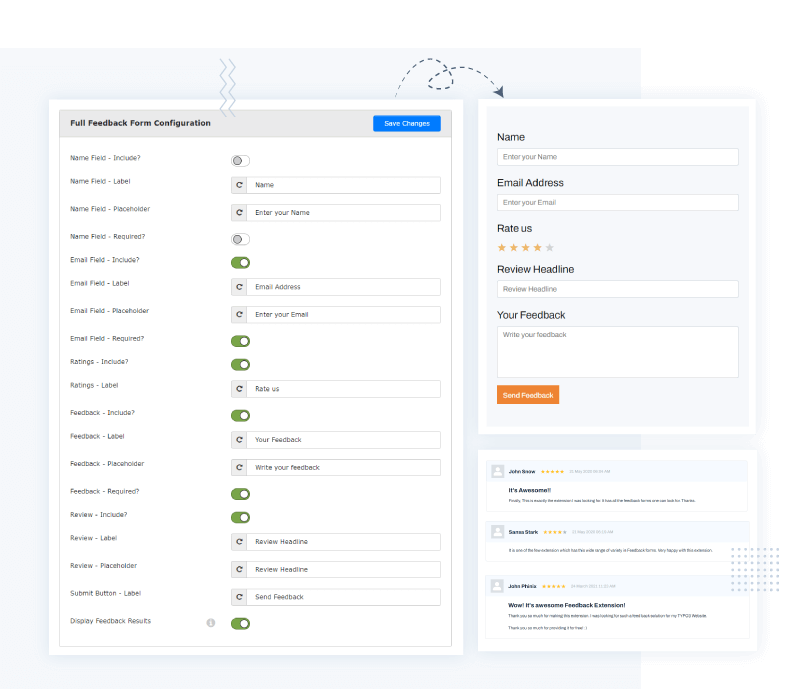The height and width of the screenshot is (689, 785).
Task: Click reset icon beside Ratings Label input
Action: point(239,389)
